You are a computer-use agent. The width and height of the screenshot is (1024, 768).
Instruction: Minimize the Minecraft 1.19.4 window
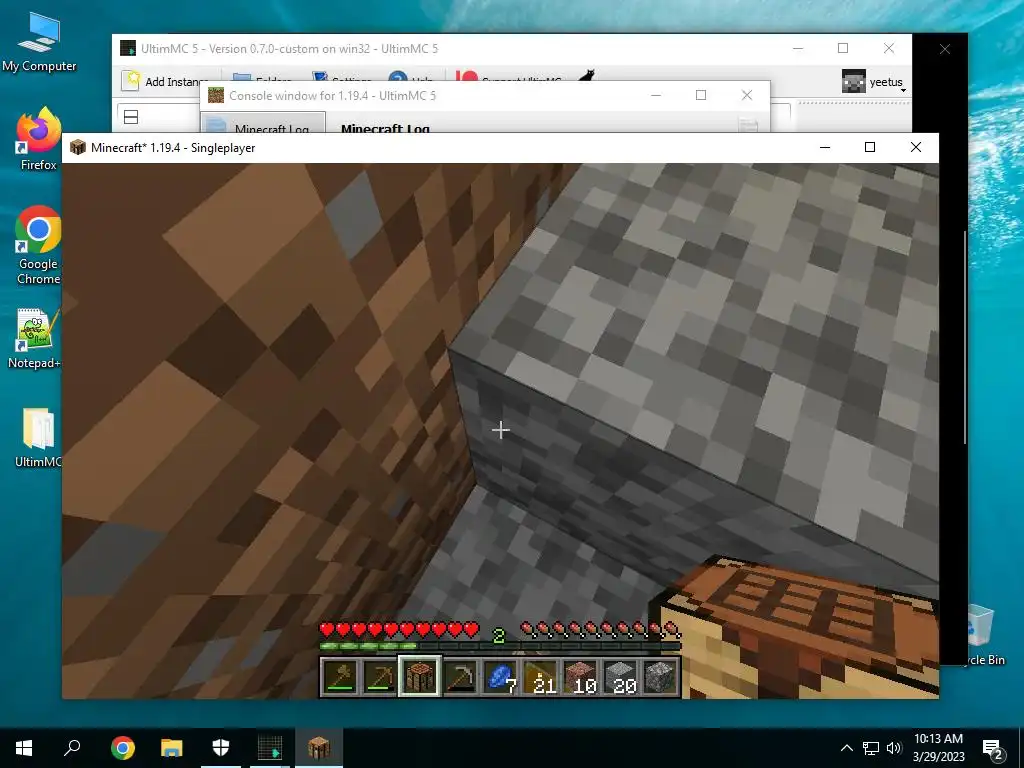[x=825, y=148]
